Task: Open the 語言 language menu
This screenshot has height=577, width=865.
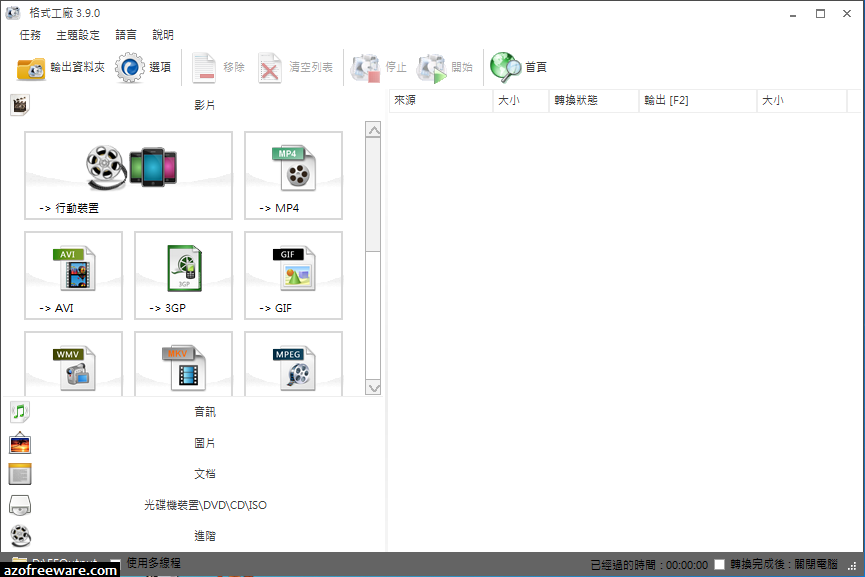Action: coord(126,35)
